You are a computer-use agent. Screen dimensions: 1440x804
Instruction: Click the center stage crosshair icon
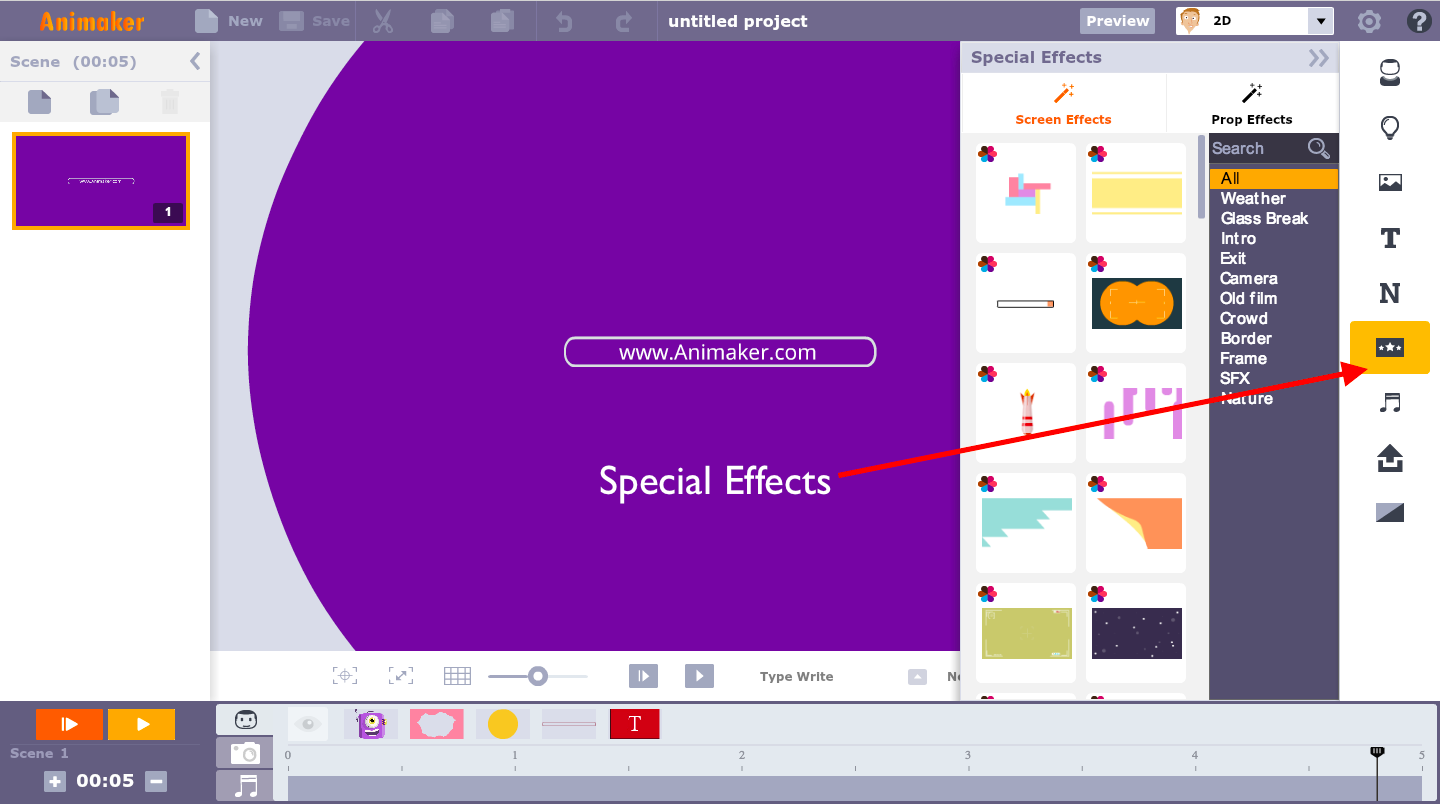(344, 676)
